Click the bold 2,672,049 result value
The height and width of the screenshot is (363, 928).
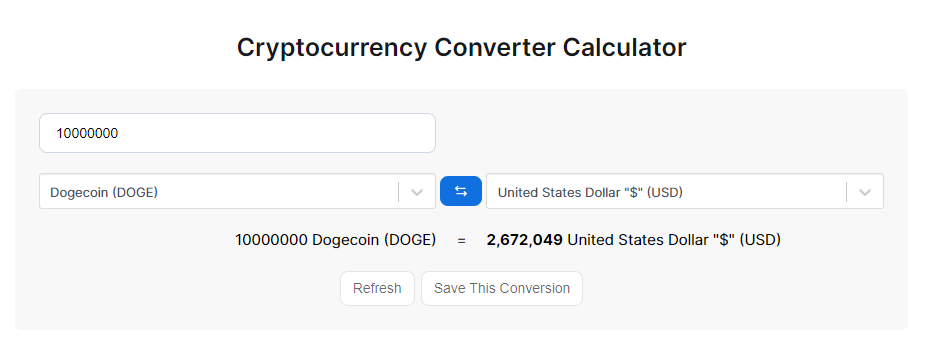(x=524, y=240)
